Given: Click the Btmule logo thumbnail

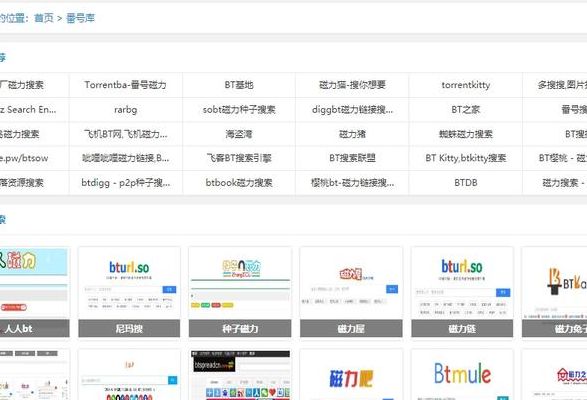Looking at the screenshot, I should [x=462, y=375].
